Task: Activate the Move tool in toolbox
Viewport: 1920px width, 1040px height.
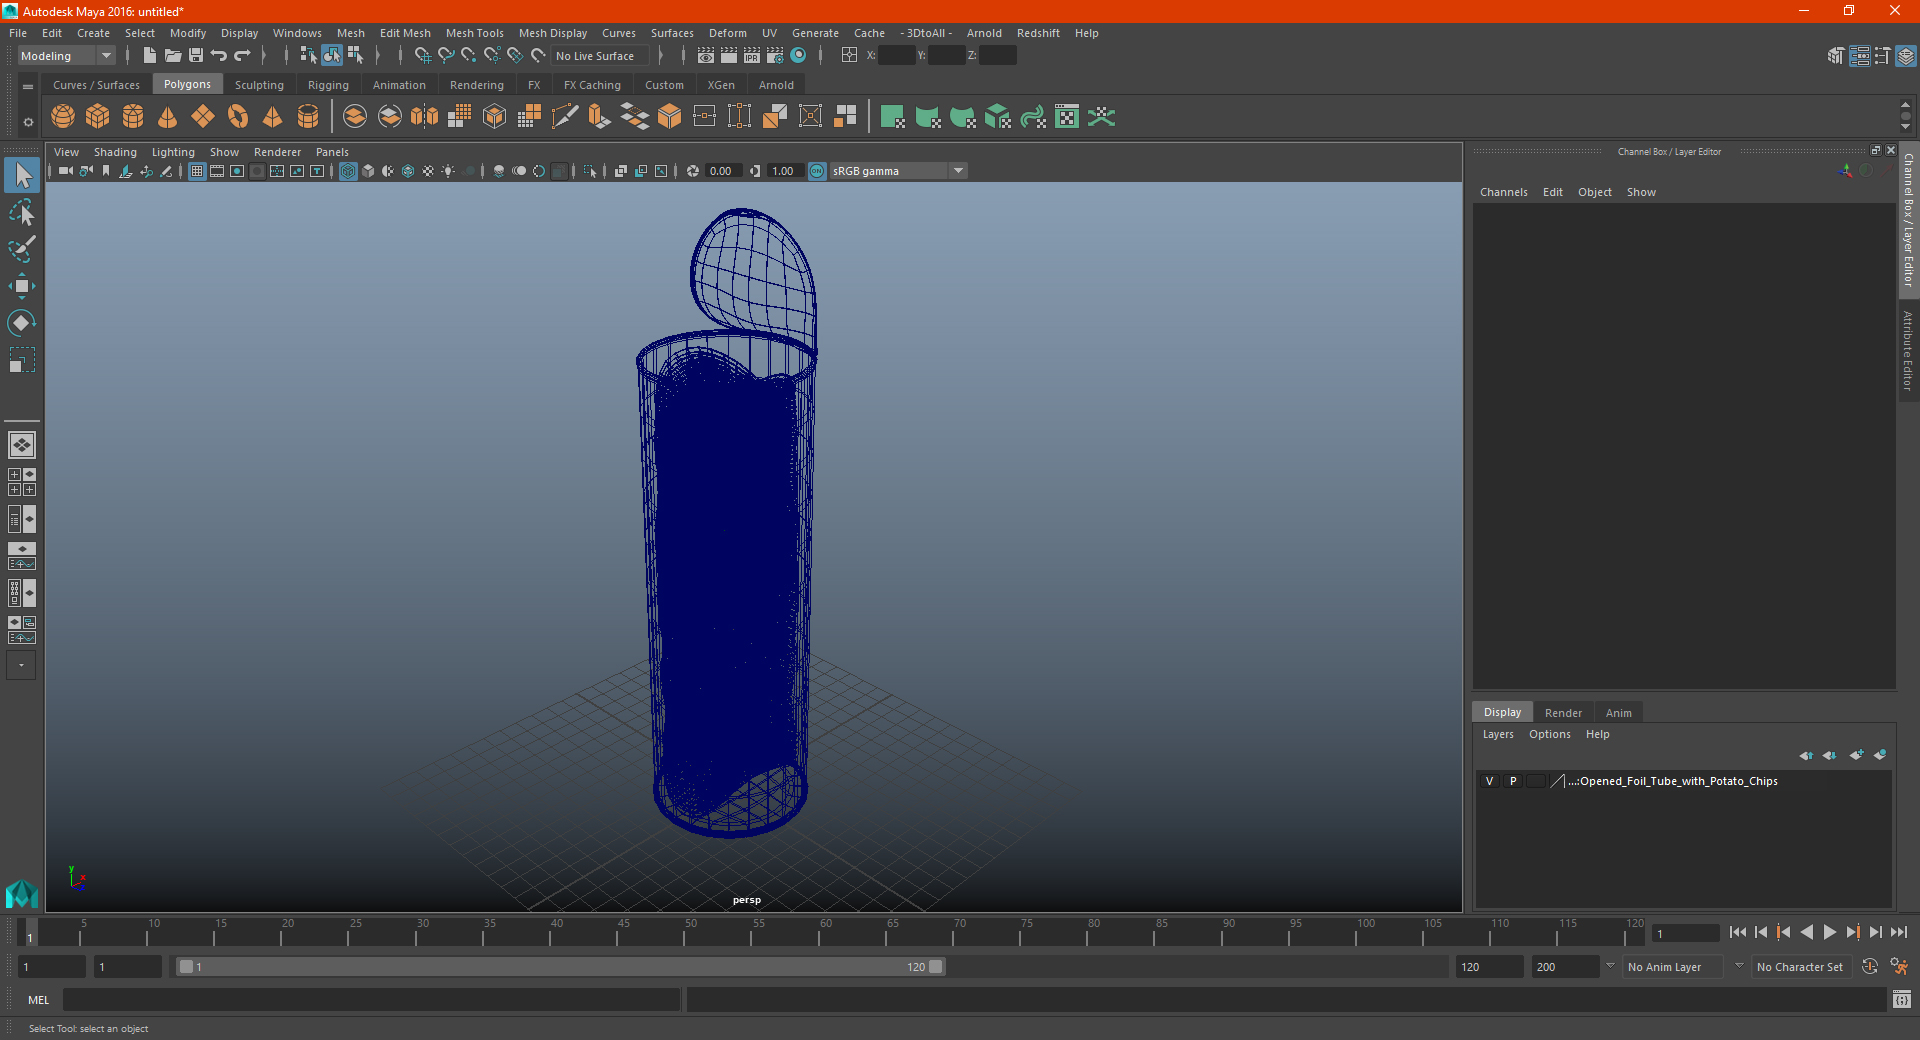Action: (x=22, y=286)
